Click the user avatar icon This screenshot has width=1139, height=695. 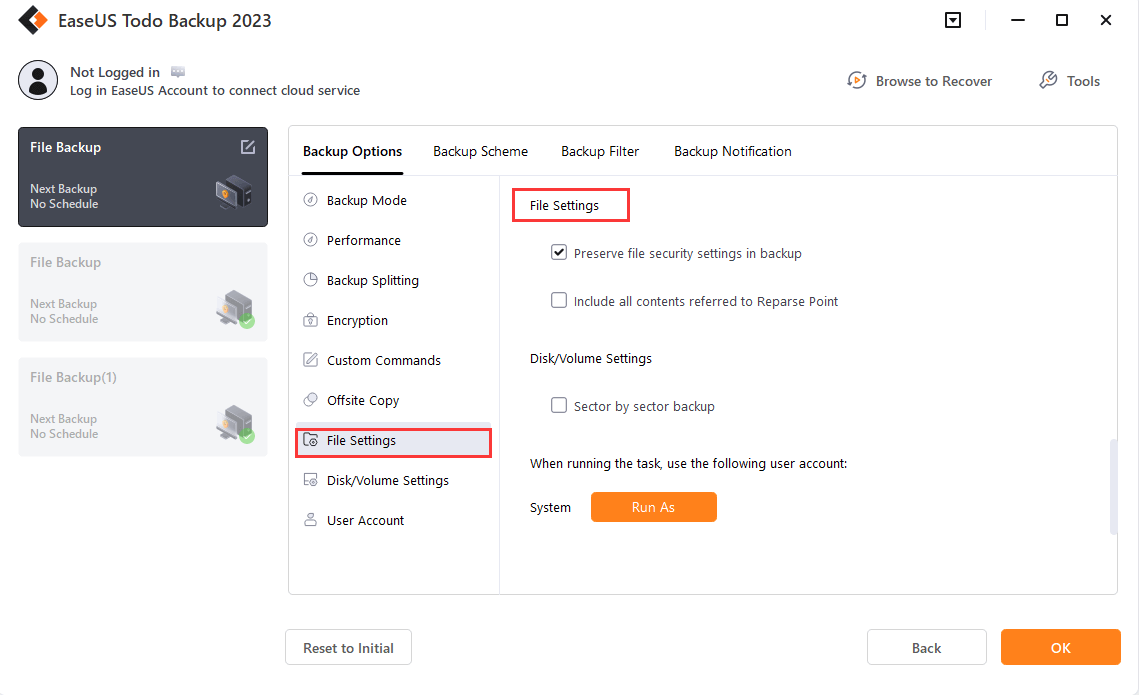pos(38,81)
